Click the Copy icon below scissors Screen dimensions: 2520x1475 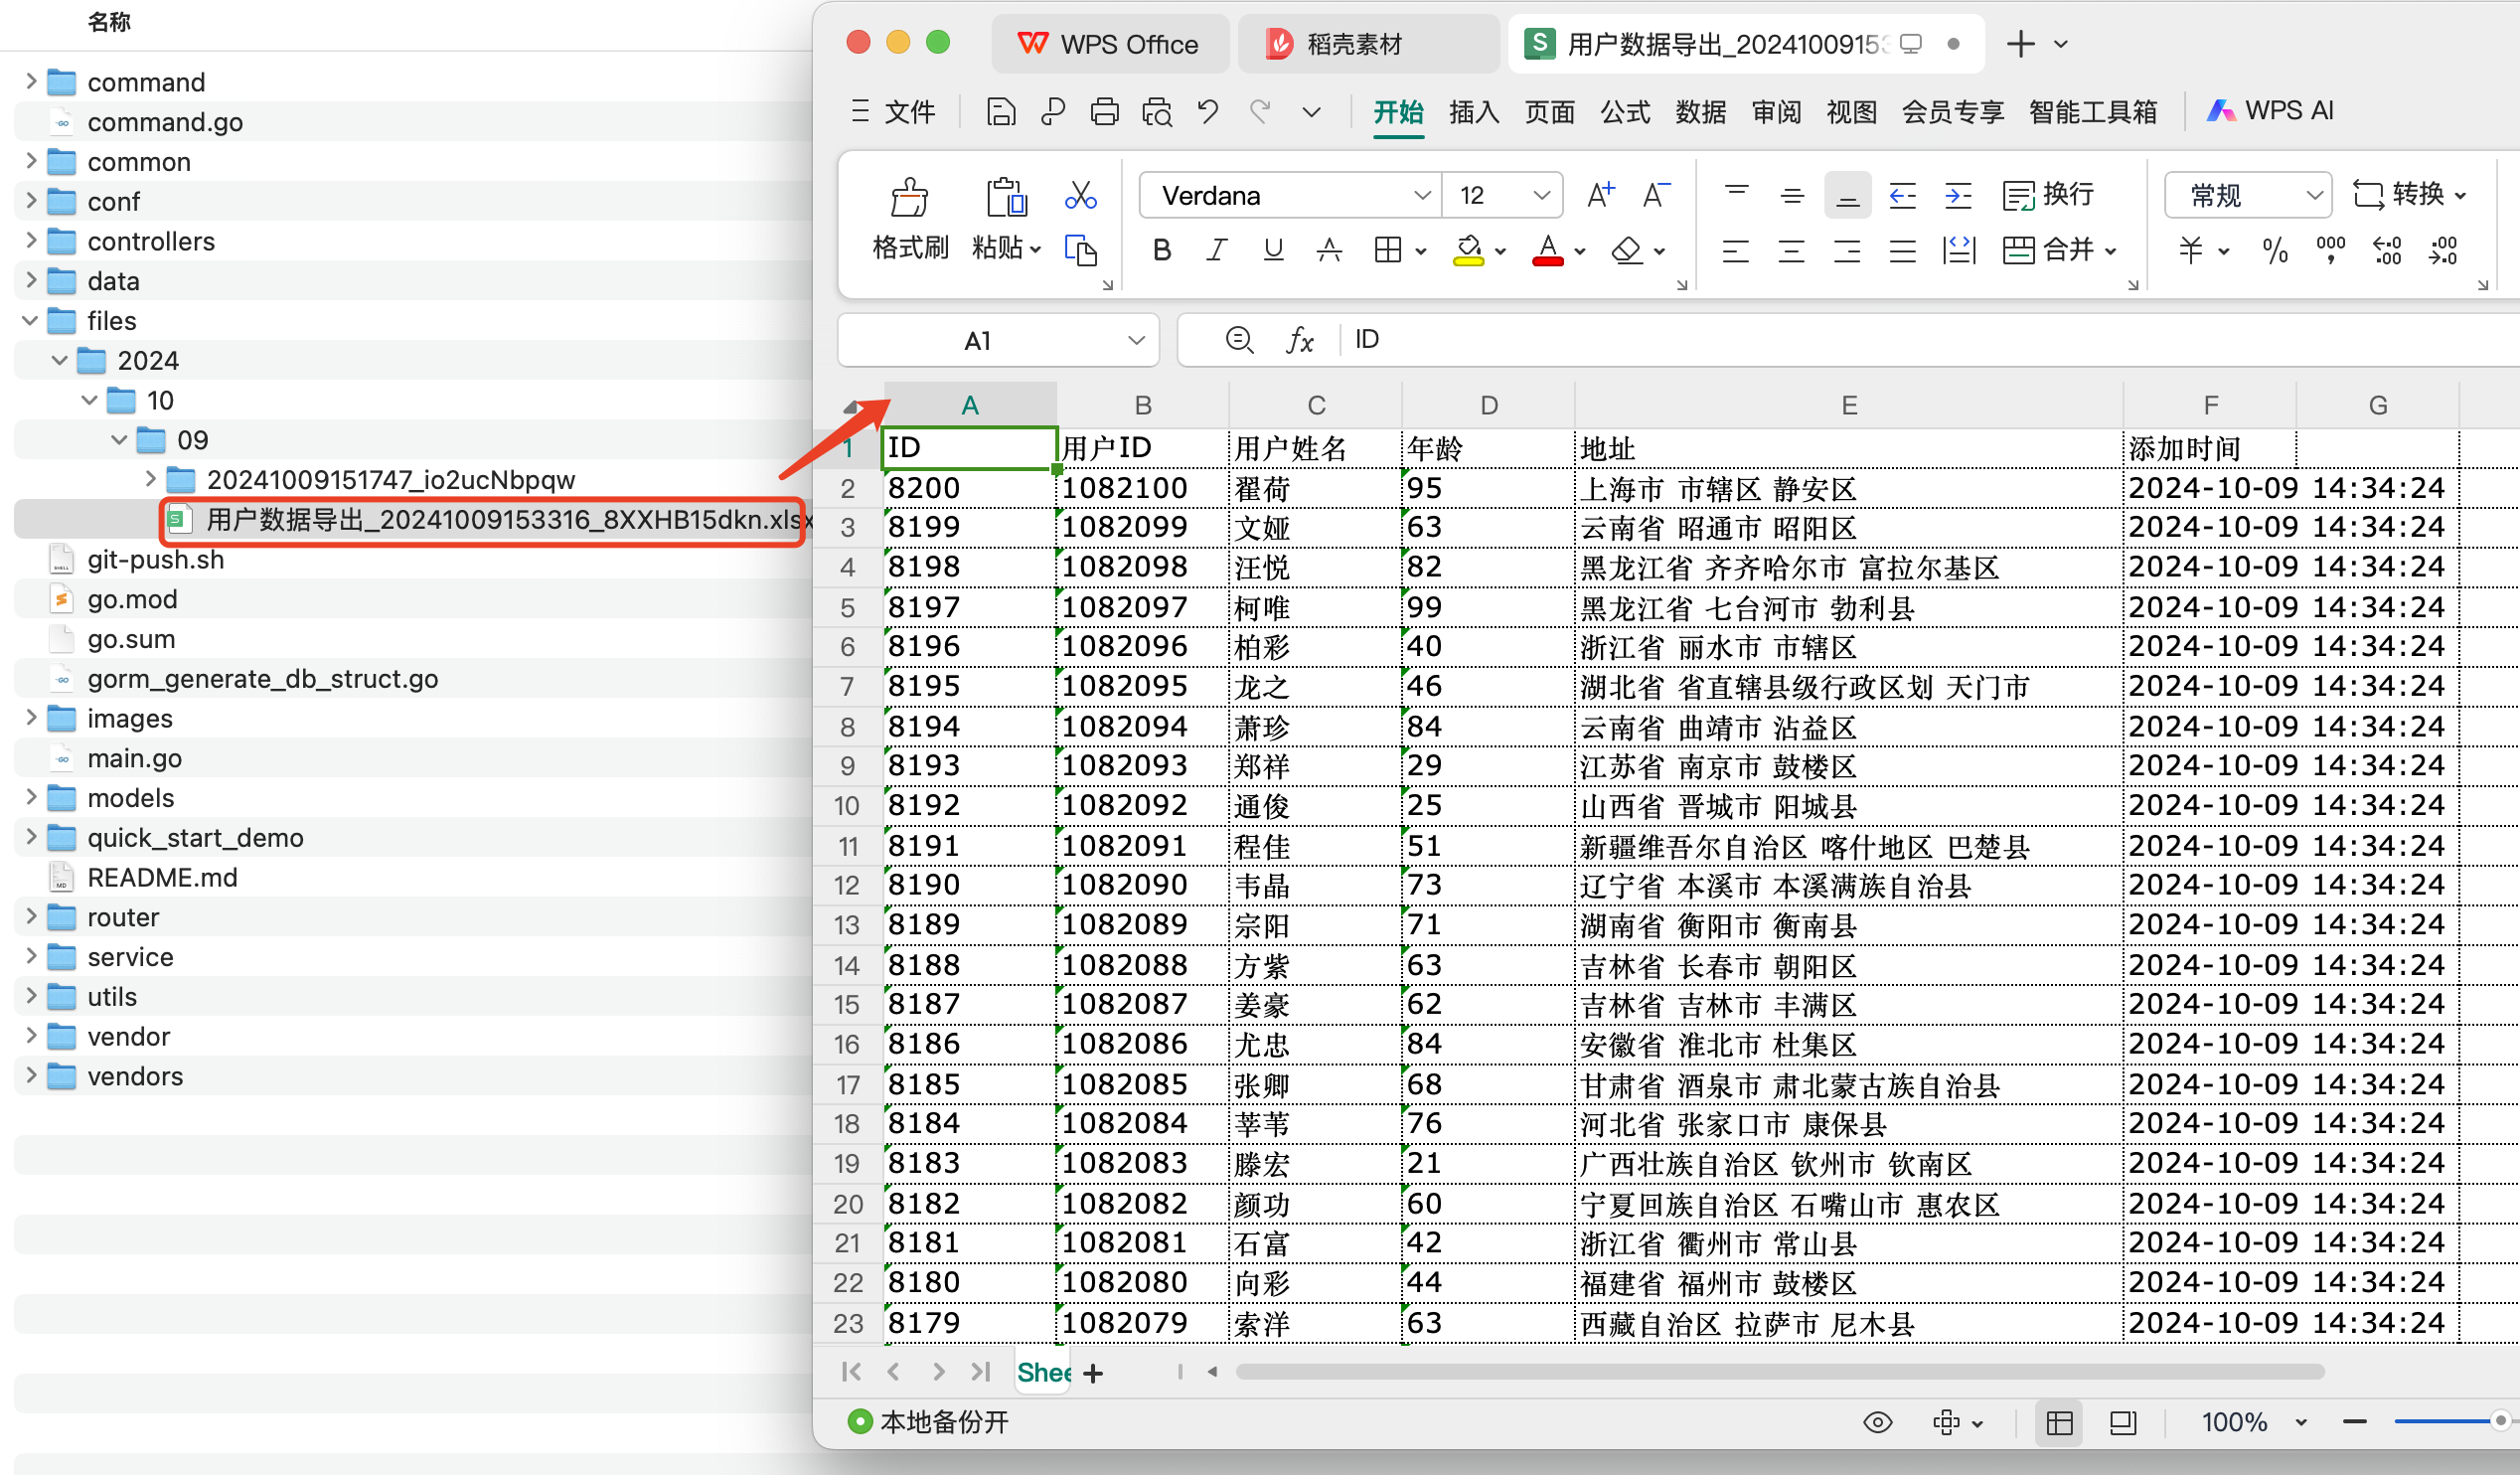1080,250
